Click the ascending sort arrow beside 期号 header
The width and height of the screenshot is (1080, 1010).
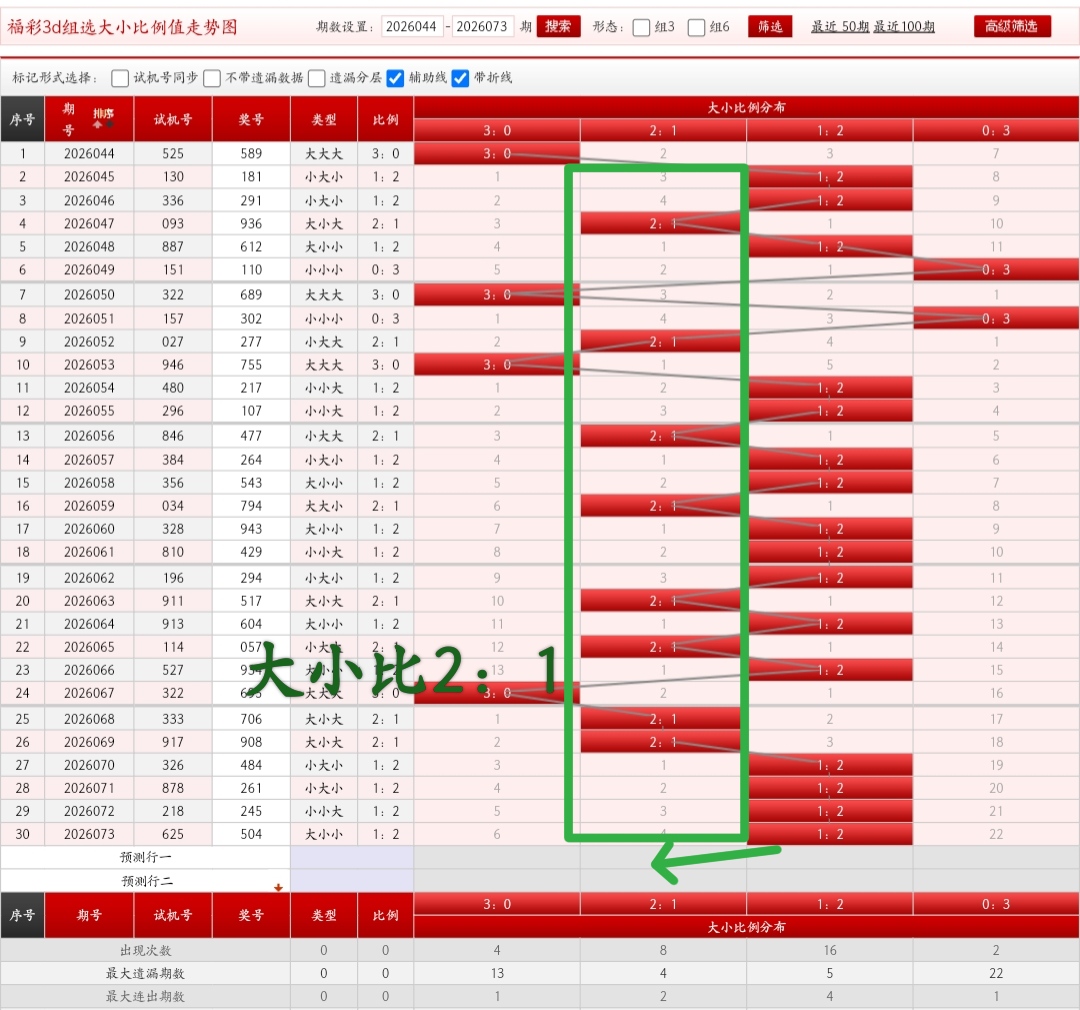point(97,125)
